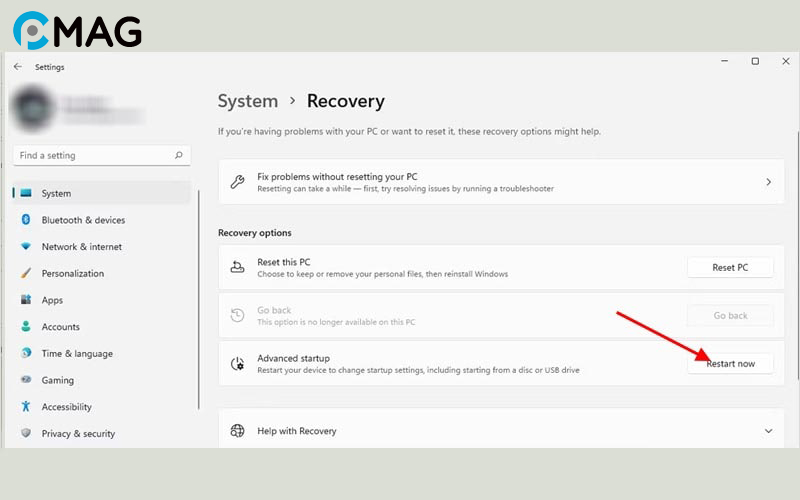Image resolution: width=800 pixels, height=500 pixels.
Task: Click the Apps sidebar icon
Action: 26,300
